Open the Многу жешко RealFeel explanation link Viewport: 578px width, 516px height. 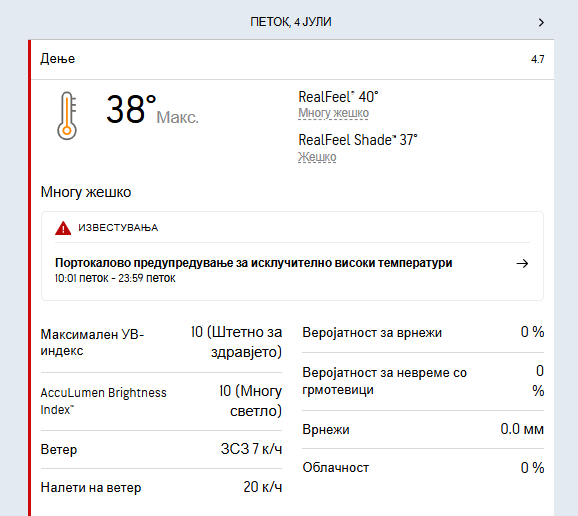click(x=333, y=113)
